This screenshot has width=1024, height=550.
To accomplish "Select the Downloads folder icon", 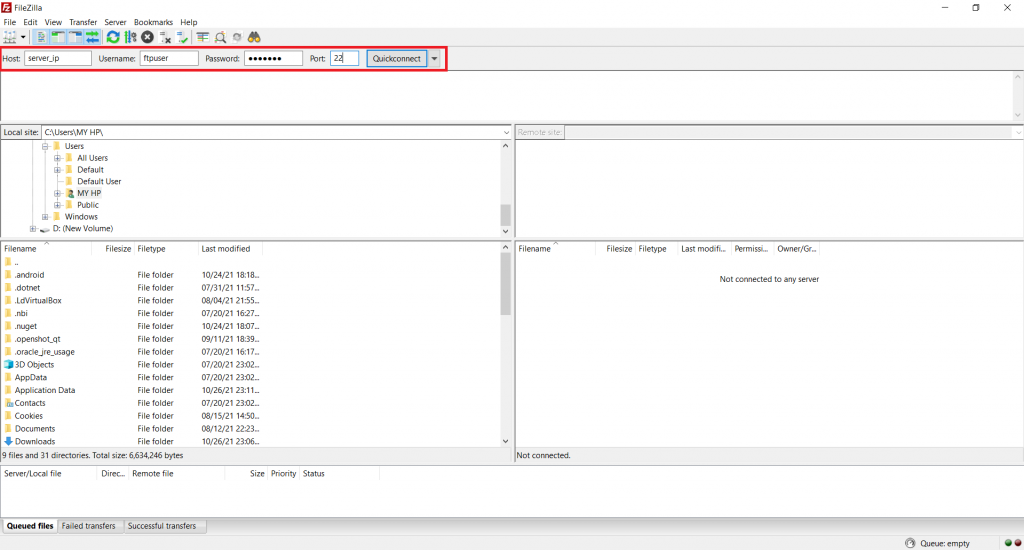I will tap(8, 442).
